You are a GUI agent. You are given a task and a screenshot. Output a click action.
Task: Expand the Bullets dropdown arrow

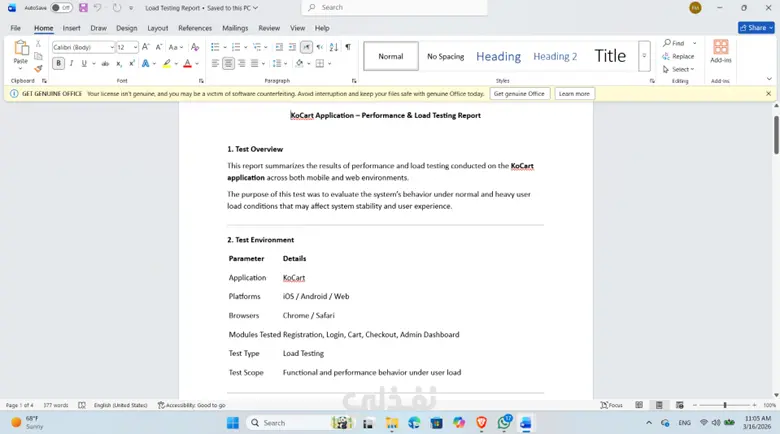tap(225, 47)
